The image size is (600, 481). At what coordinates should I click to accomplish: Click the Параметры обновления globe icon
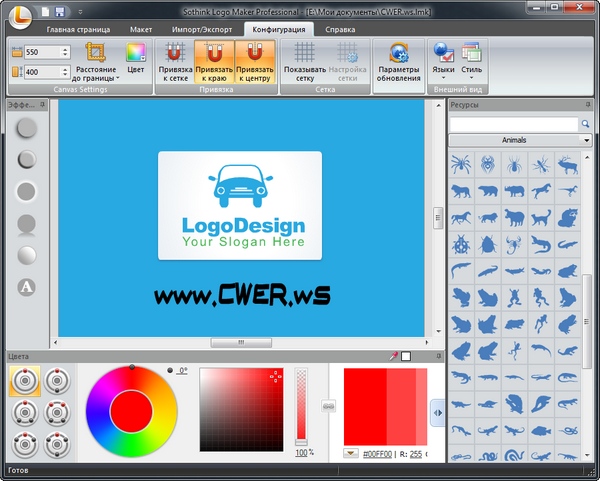click(399, 53)
